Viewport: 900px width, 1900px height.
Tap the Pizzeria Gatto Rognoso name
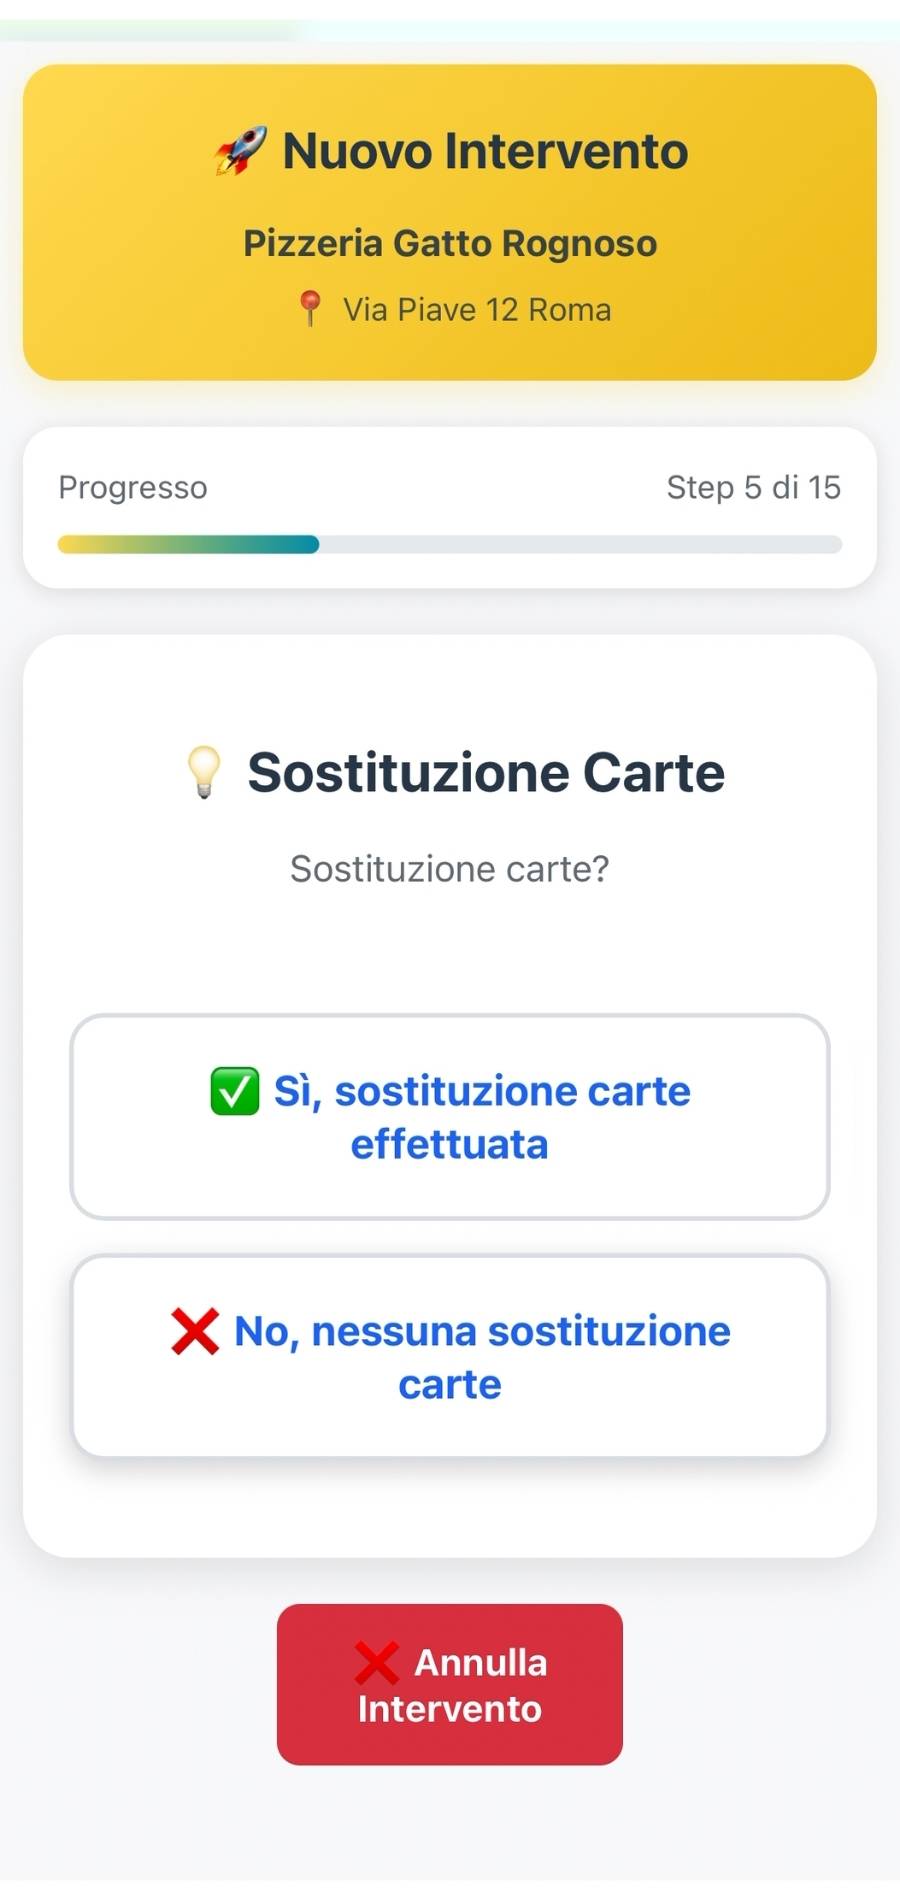pyautogui.click(x=450, y=243)
